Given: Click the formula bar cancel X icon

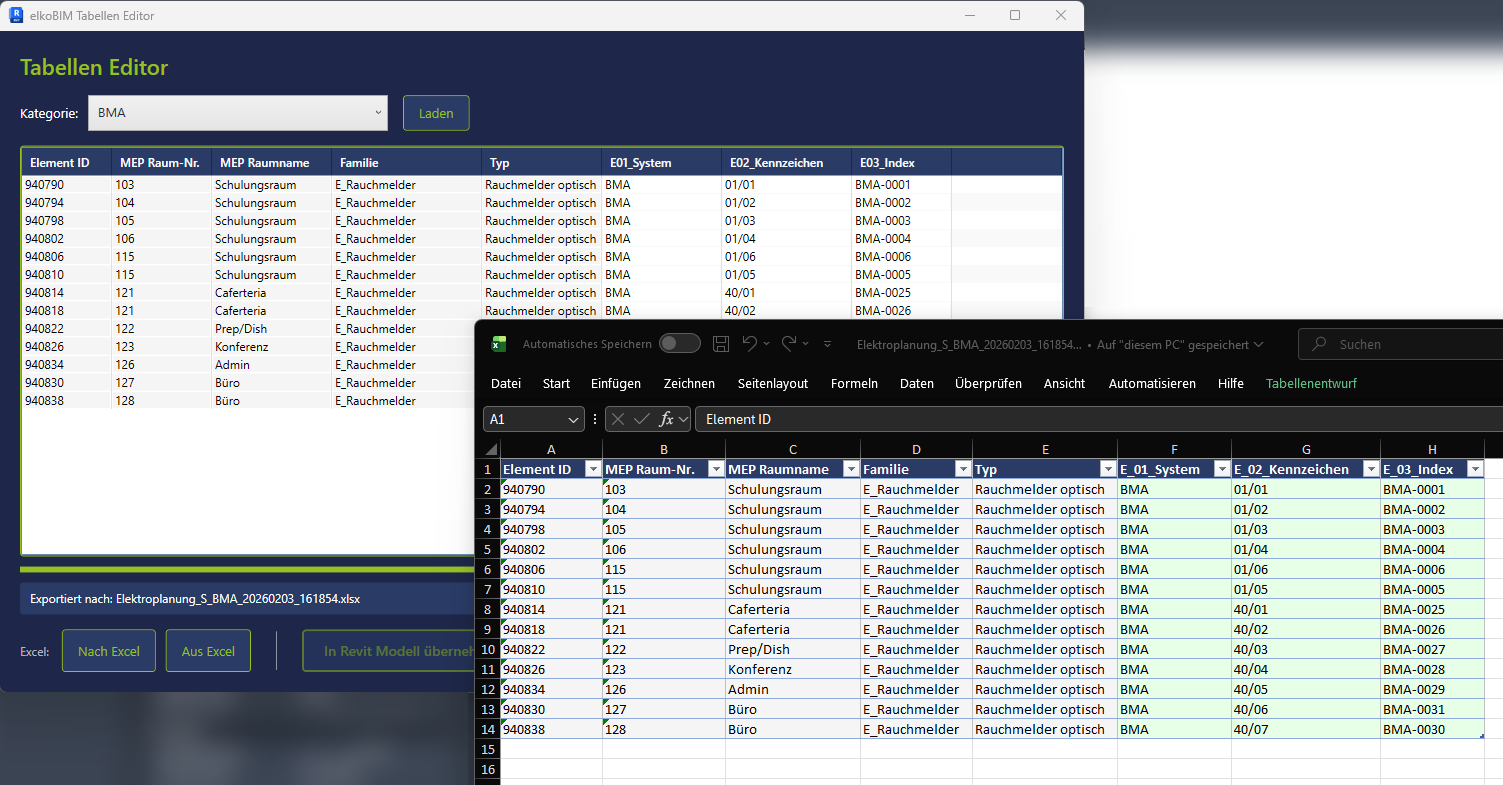Looking at the screenshot, I should click(618, 420).
